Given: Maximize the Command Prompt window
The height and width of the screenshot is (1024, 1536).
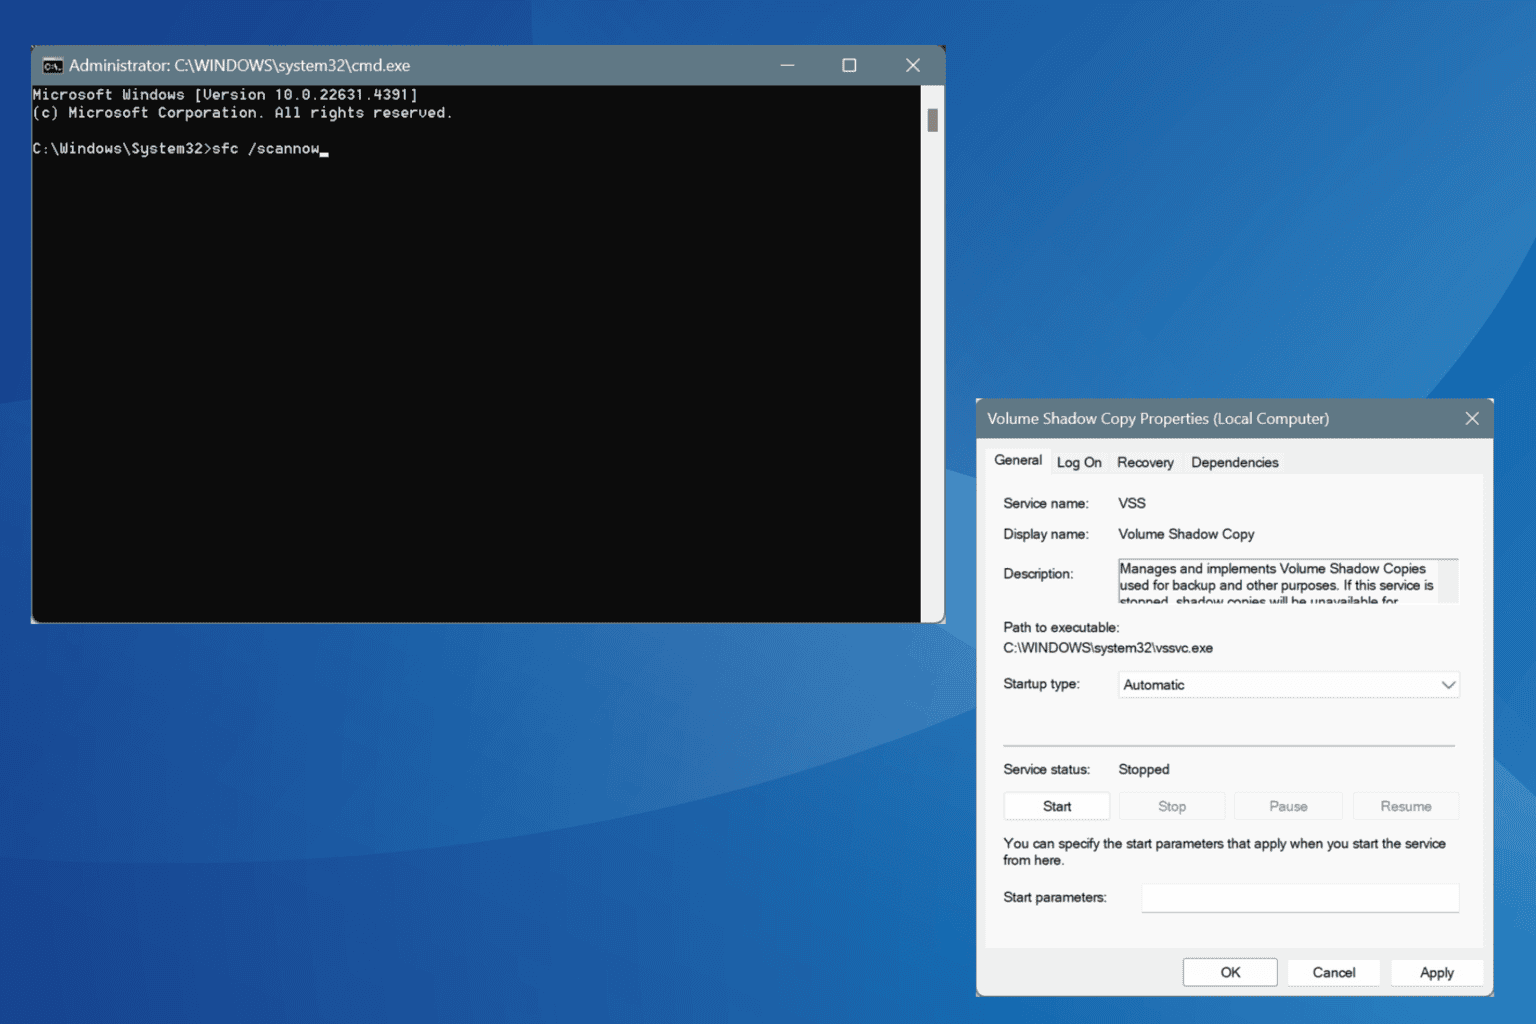Looking at the screenshot, I should pos(849,65).
